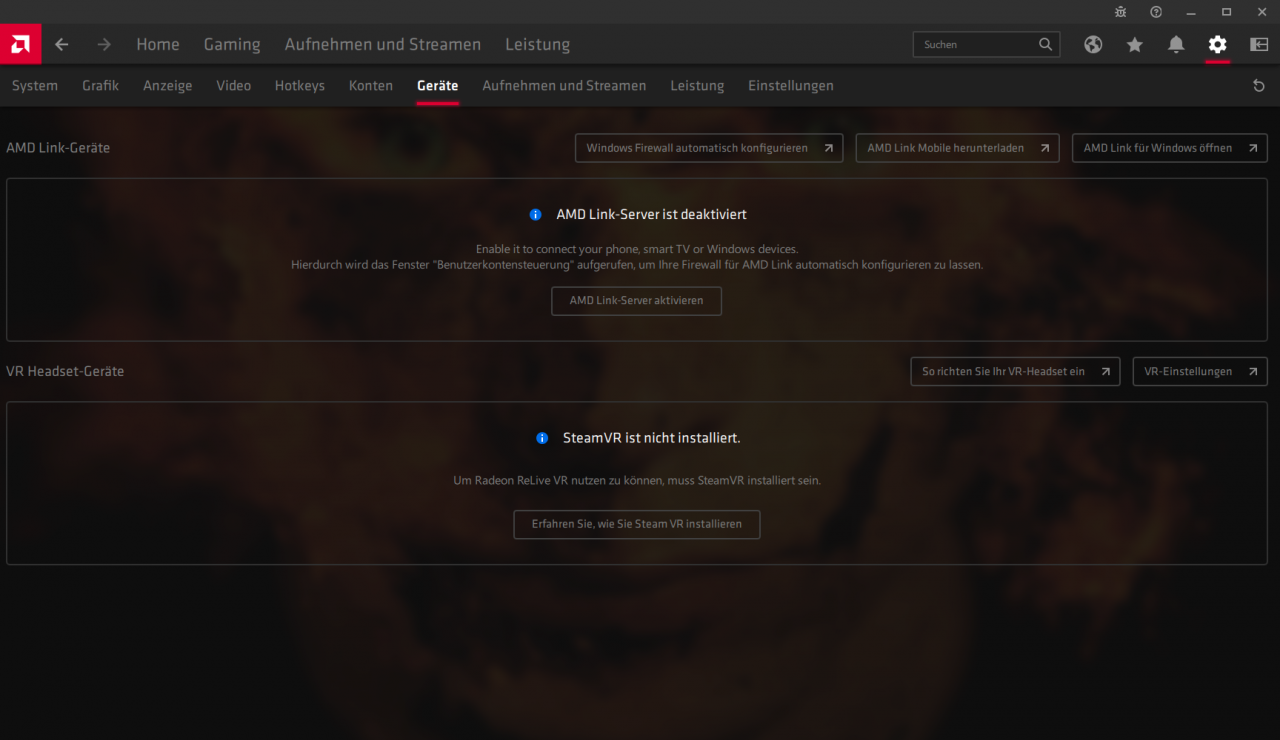Click the search magnifier icon

(x=1045, y=44)
